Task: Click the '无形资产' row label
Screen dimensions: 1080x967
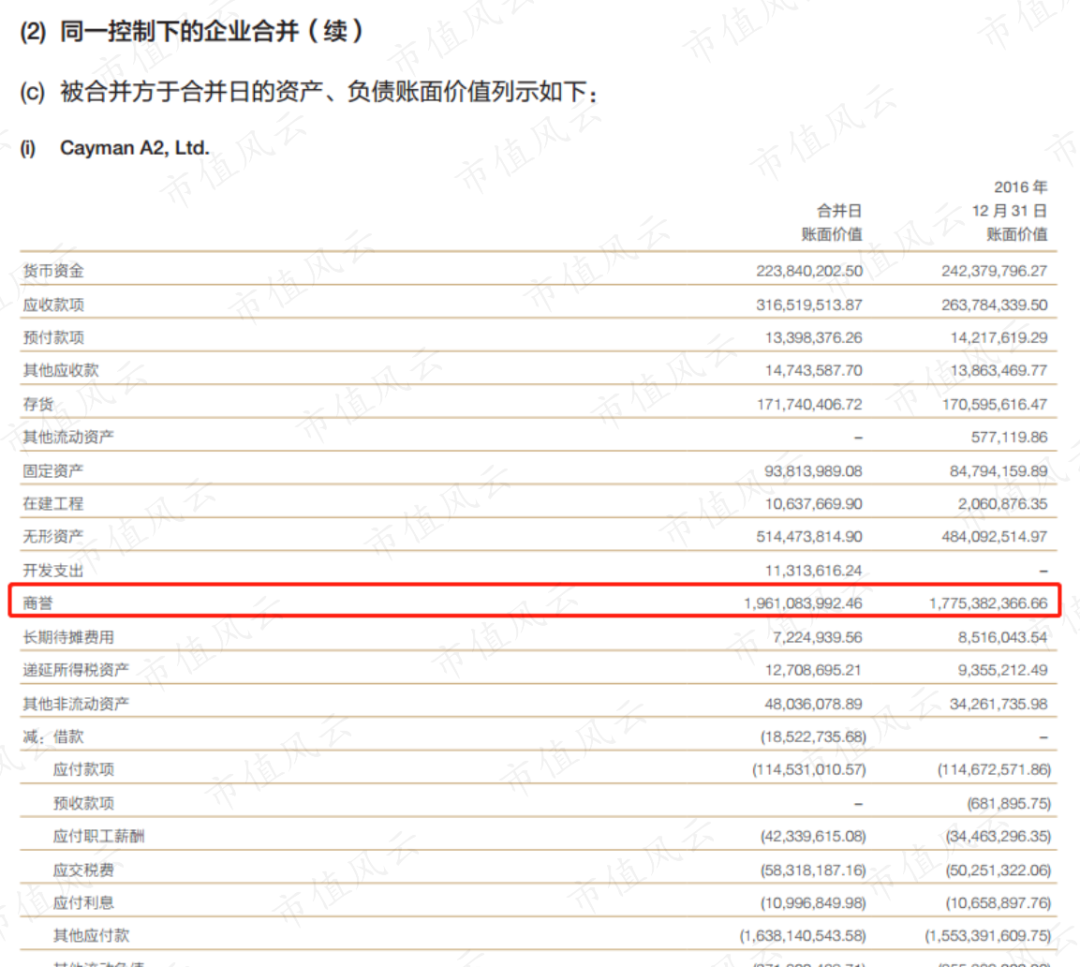Action: point(53,537)
